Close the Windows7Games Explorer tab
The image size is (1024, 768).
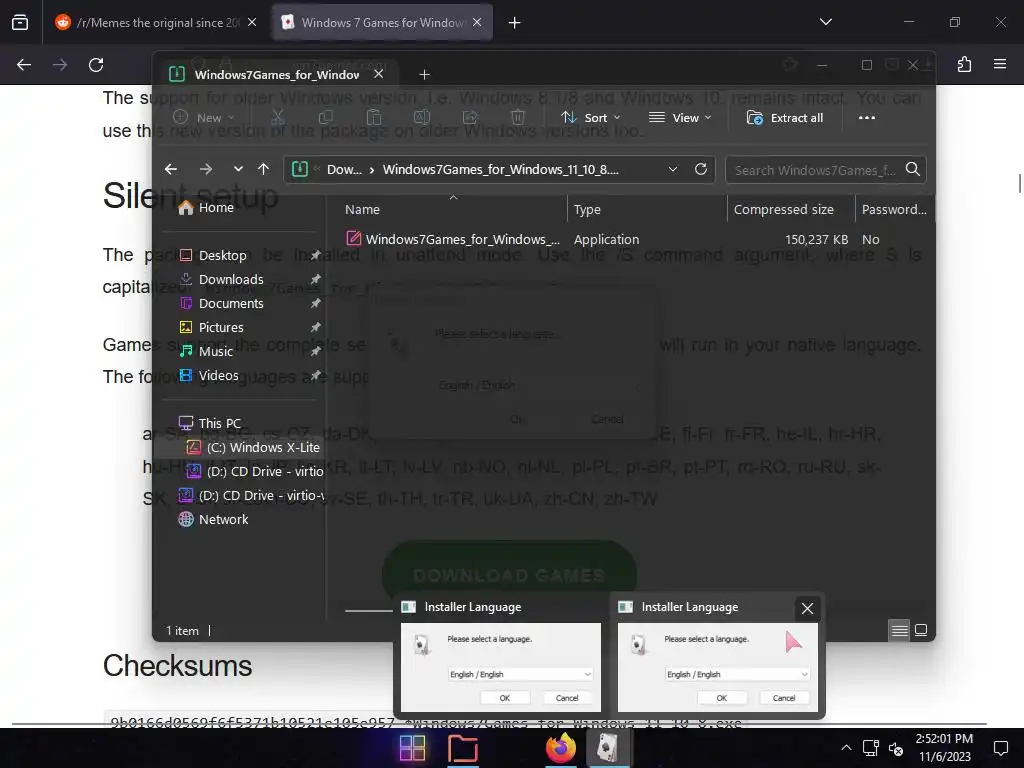(378, 74)
